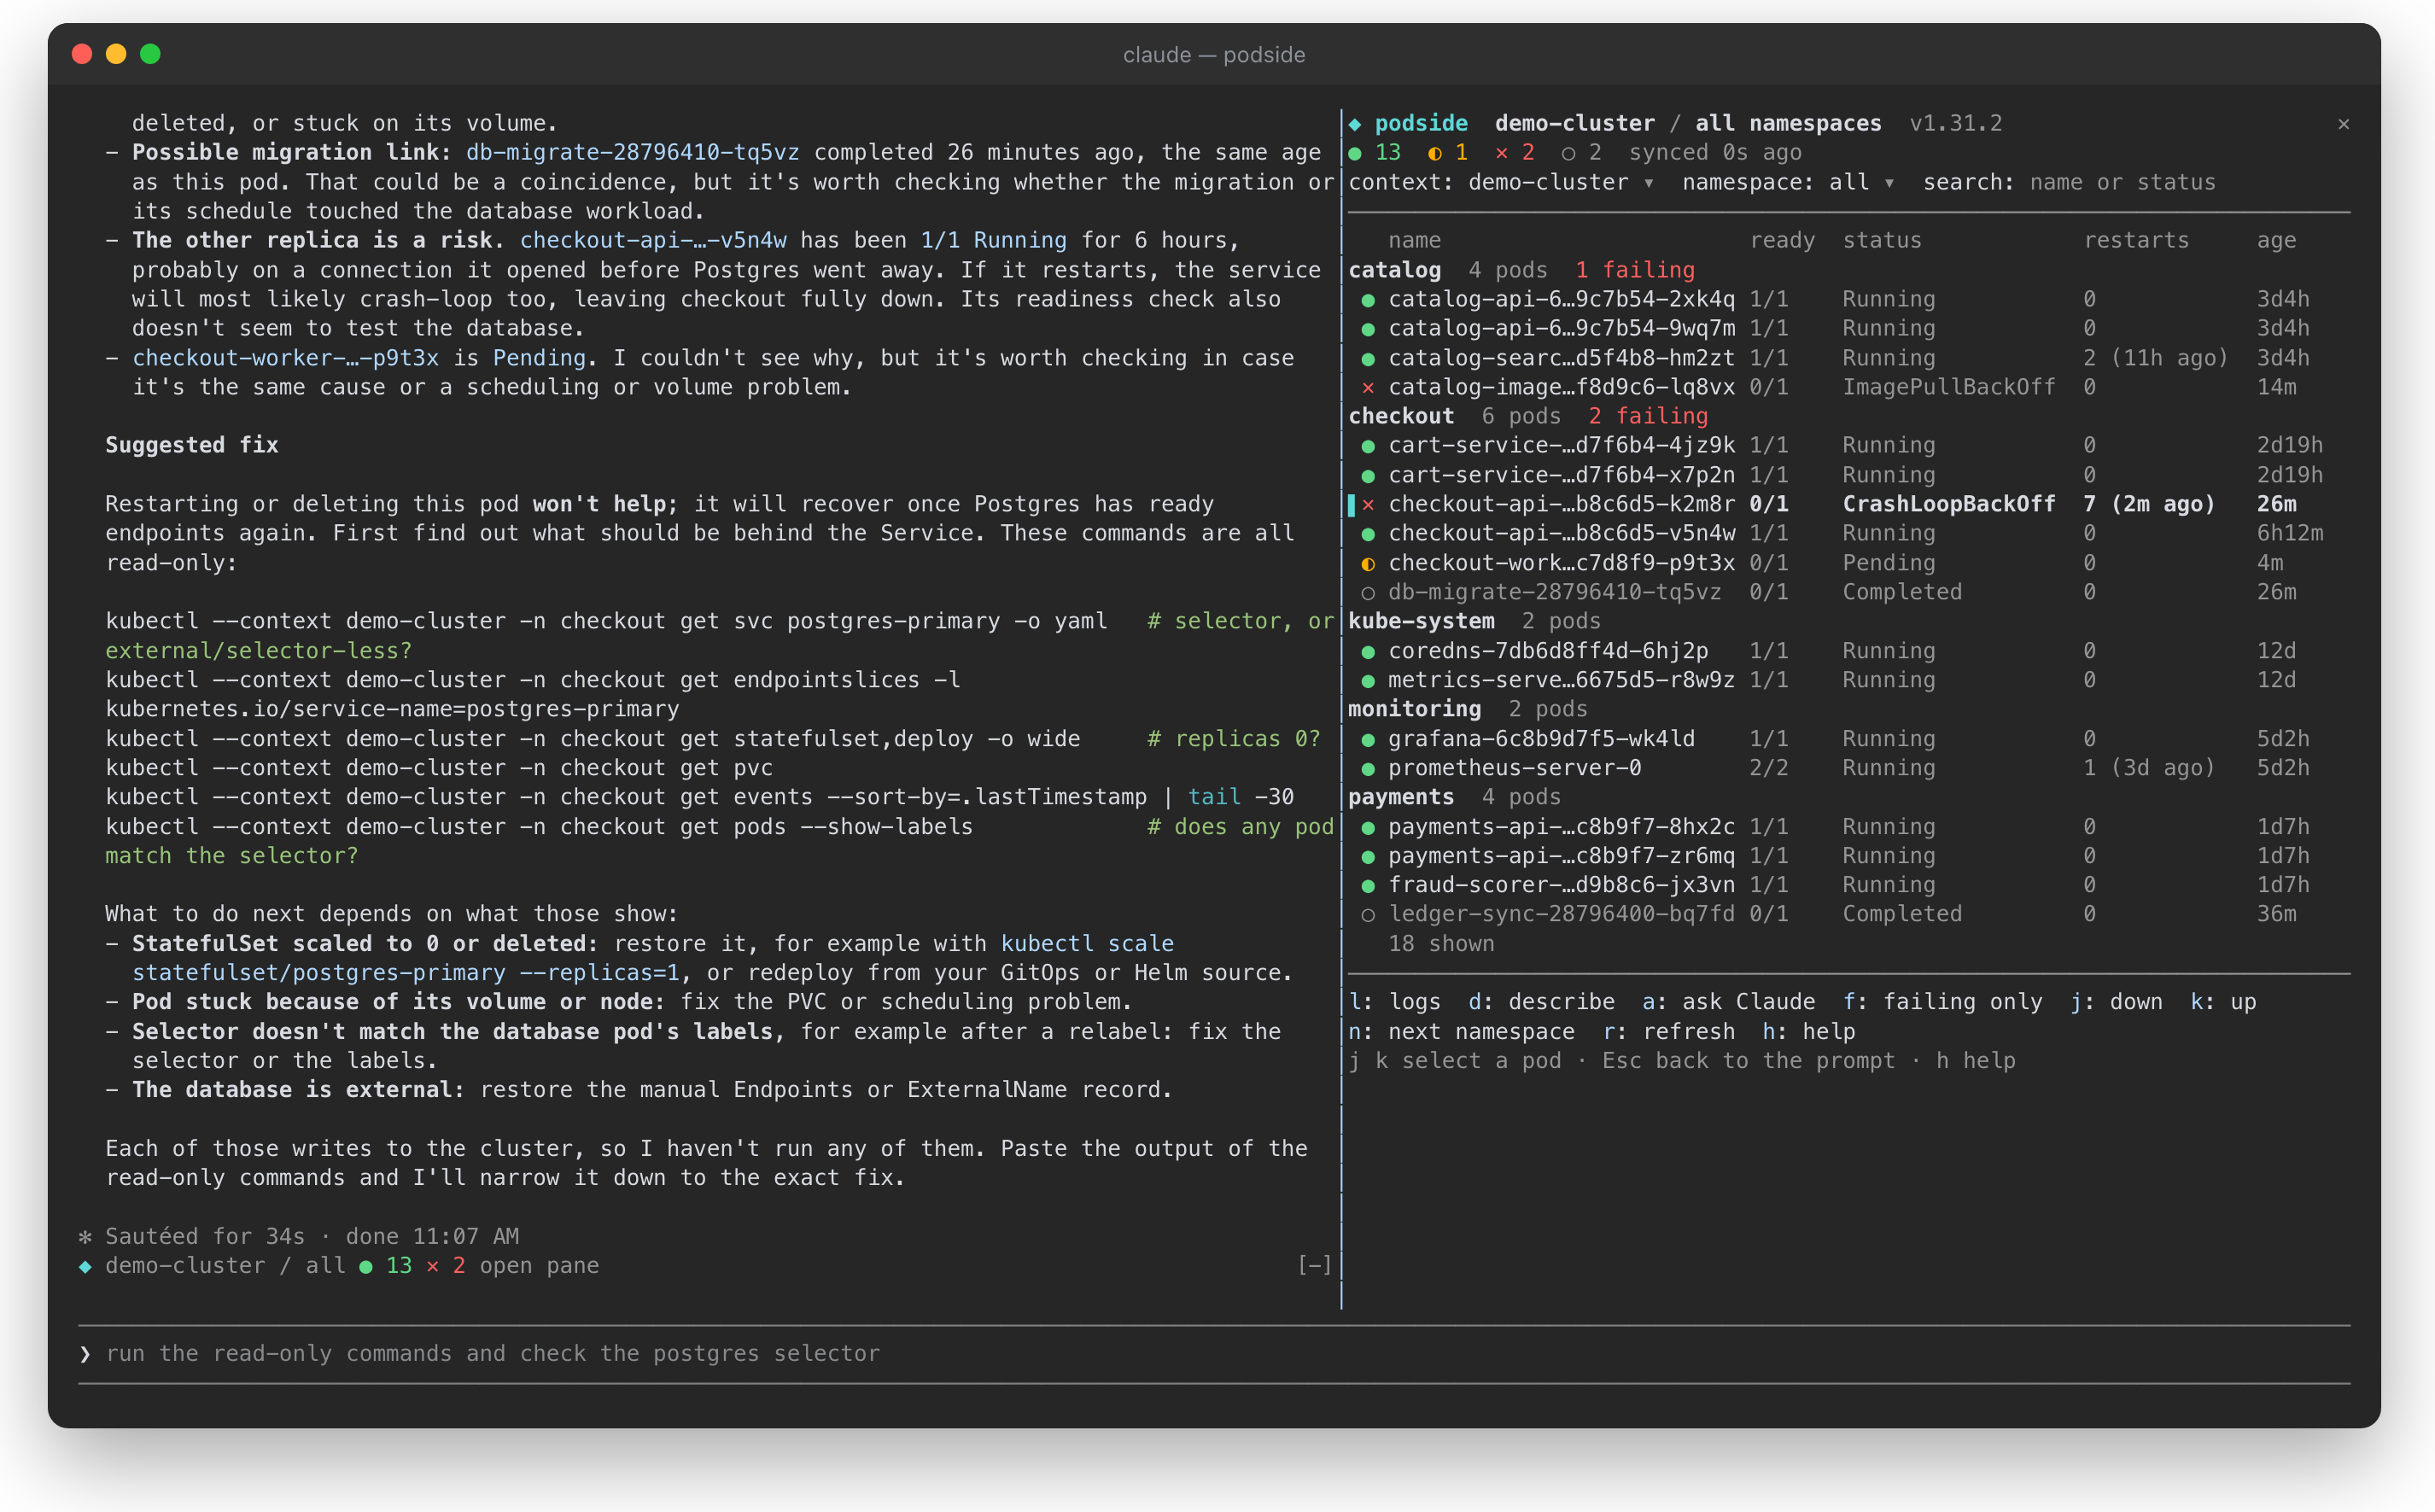Toggle f: failing only filter

1942,1002
